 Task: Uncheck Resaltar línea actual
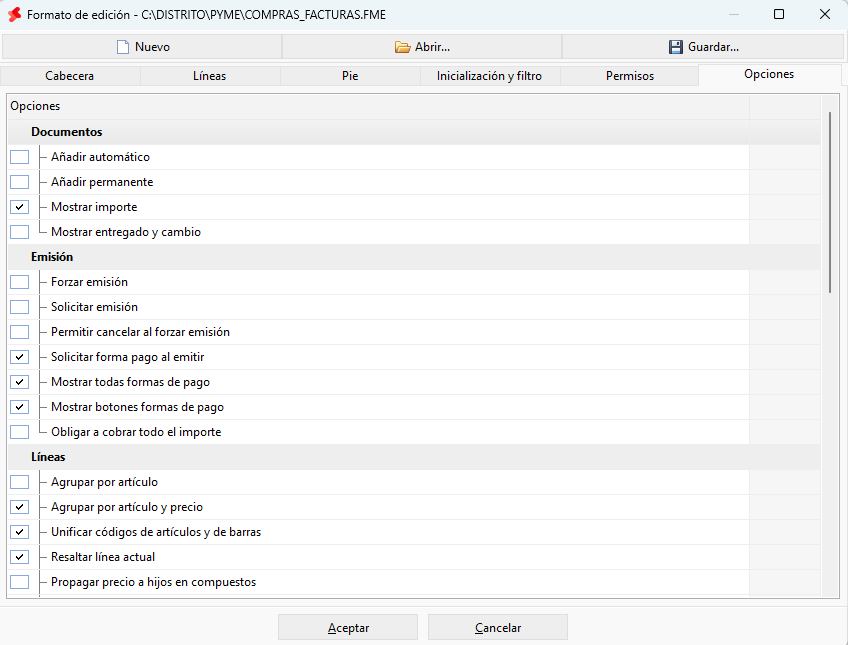click(19, 557)
